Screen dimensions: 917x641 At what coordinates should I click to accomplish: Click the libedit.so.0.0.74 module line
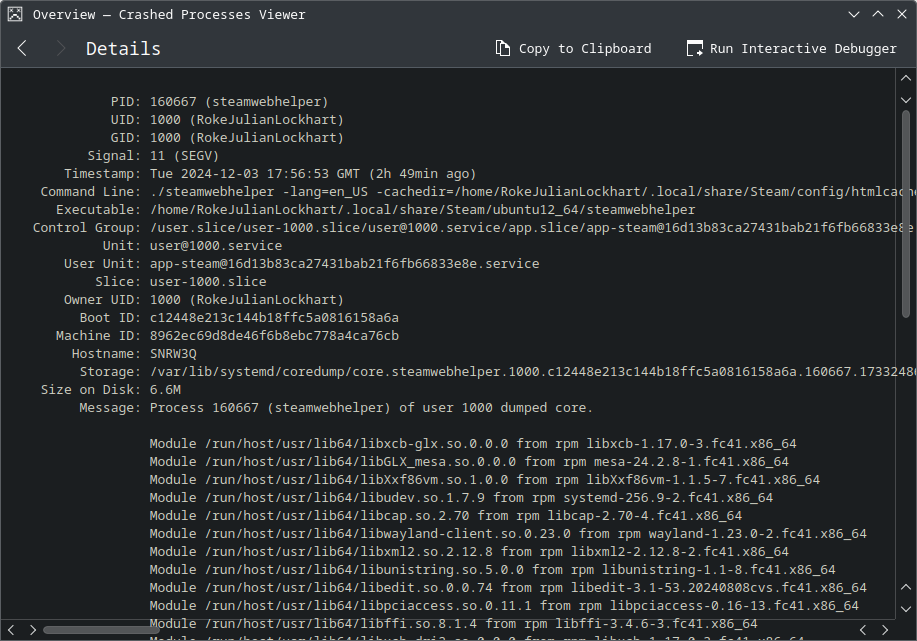pyautogui.click(x=508, y=588)
